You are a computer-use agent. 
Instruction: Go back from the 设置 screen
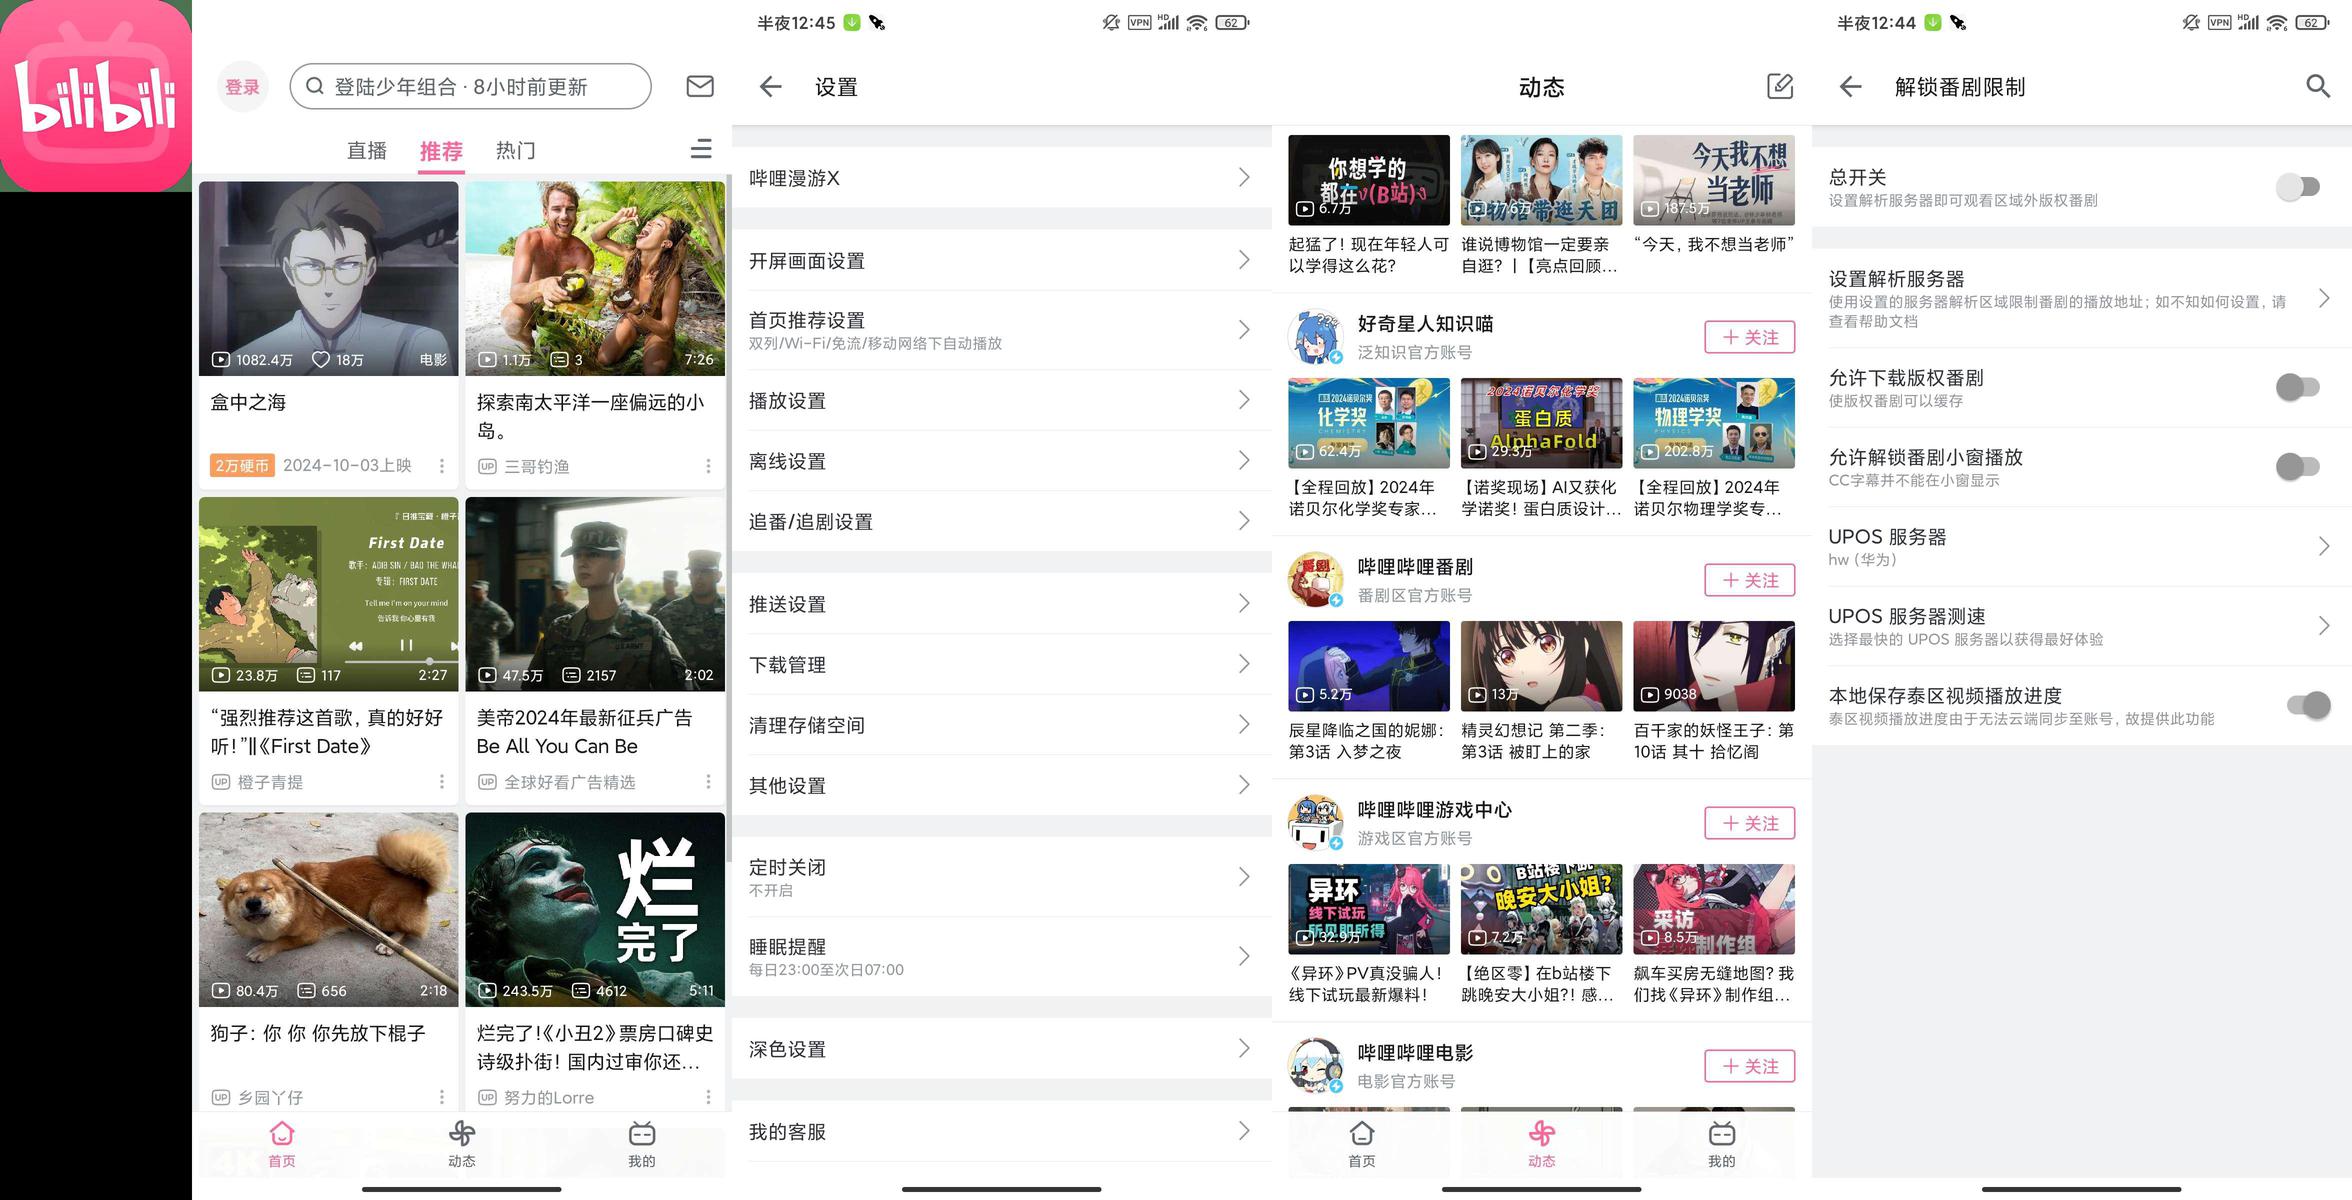click(770, 87)
